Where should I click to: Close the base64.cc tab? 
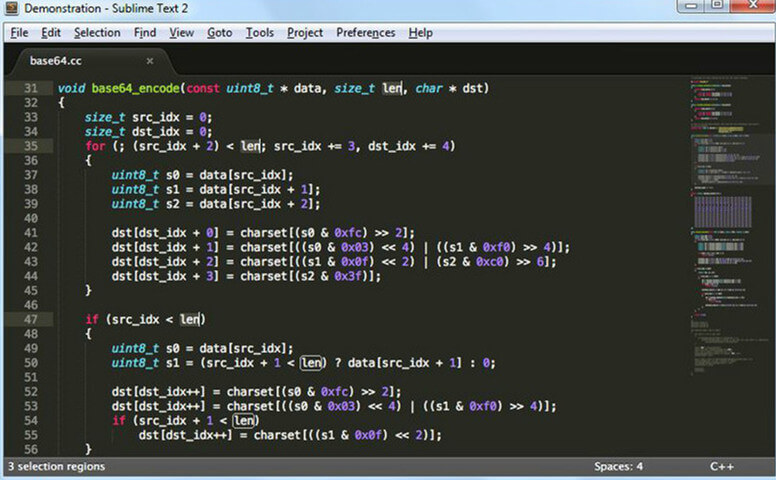tap(150, 61)
